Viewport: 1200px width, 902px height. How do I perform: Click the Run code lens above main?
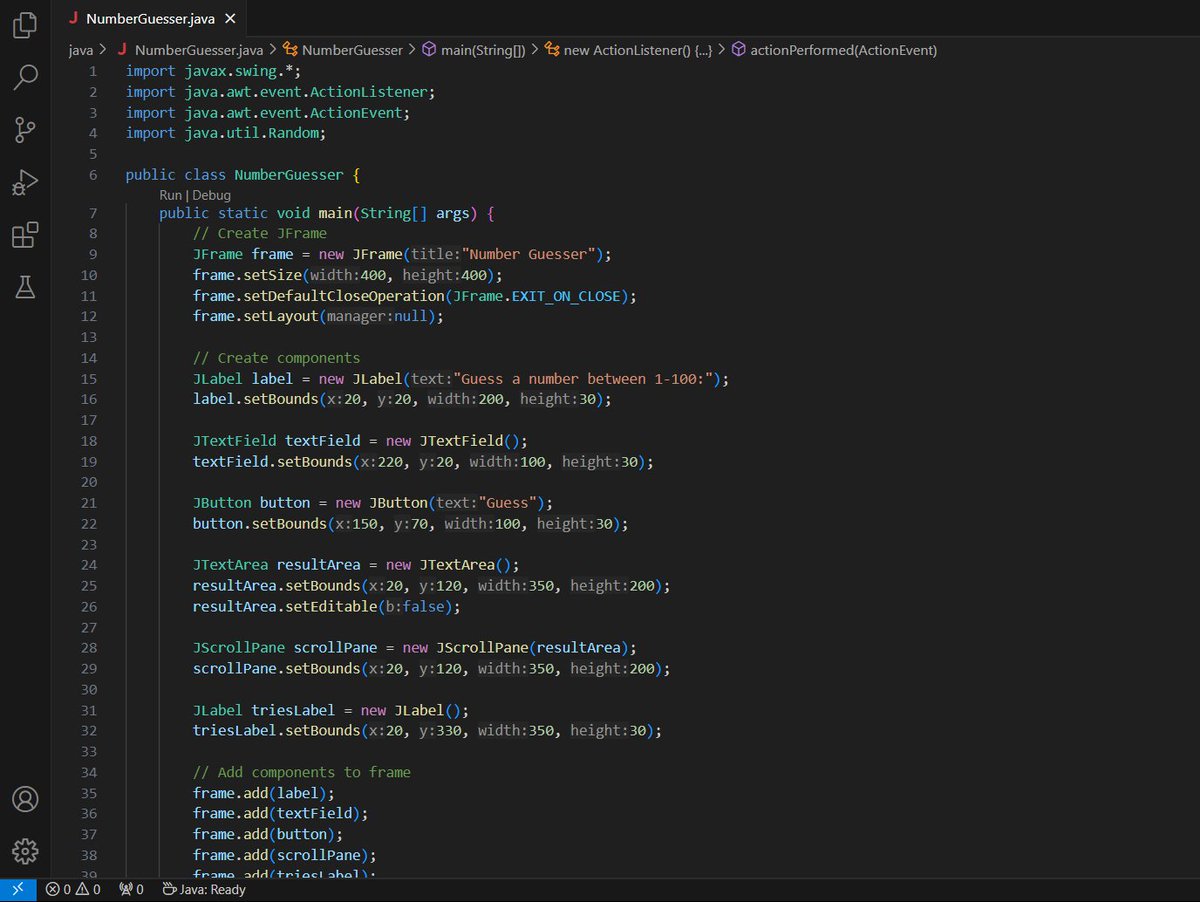point(171,196)
